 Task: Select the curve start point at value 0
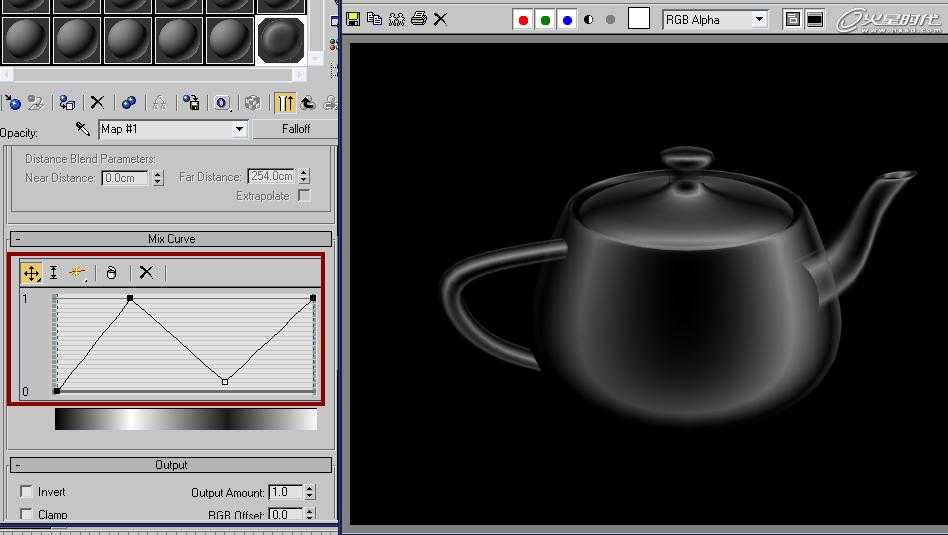pyautogui.click(x=57, y=391)
